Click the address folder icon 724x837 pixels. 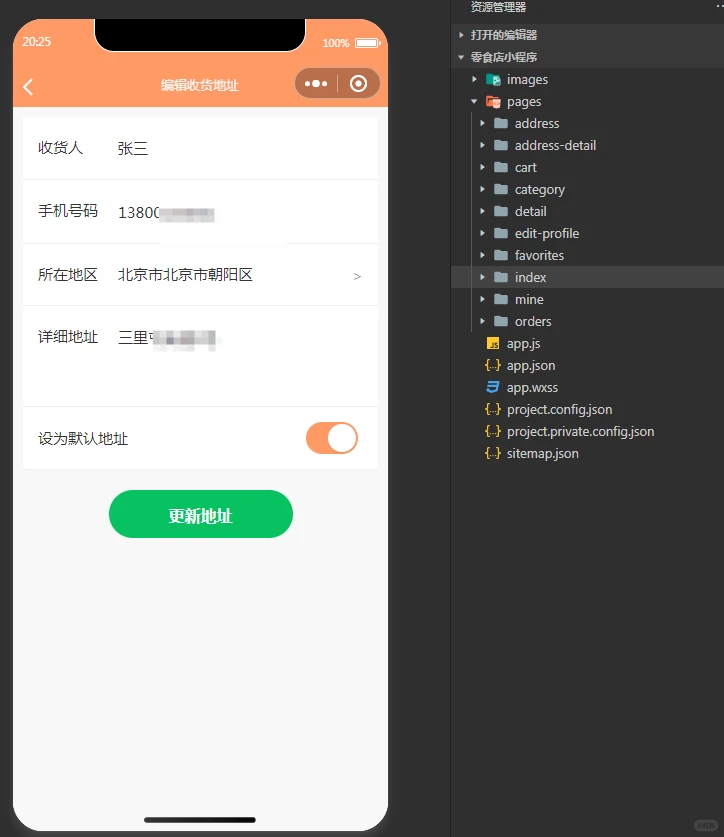pyautogui.click(x=501, y=123)
